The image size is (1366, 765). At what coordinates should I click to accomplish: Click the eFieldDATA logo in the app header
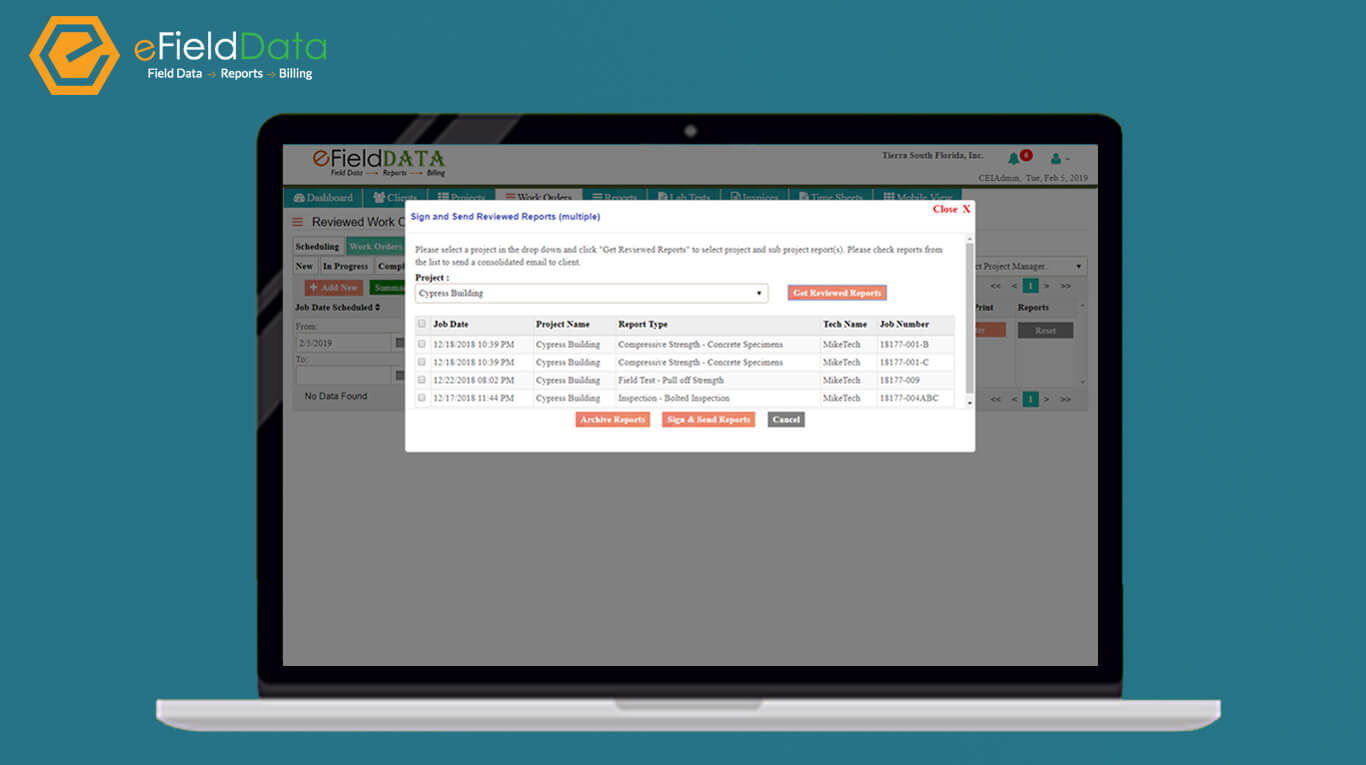tap(379, 161)
